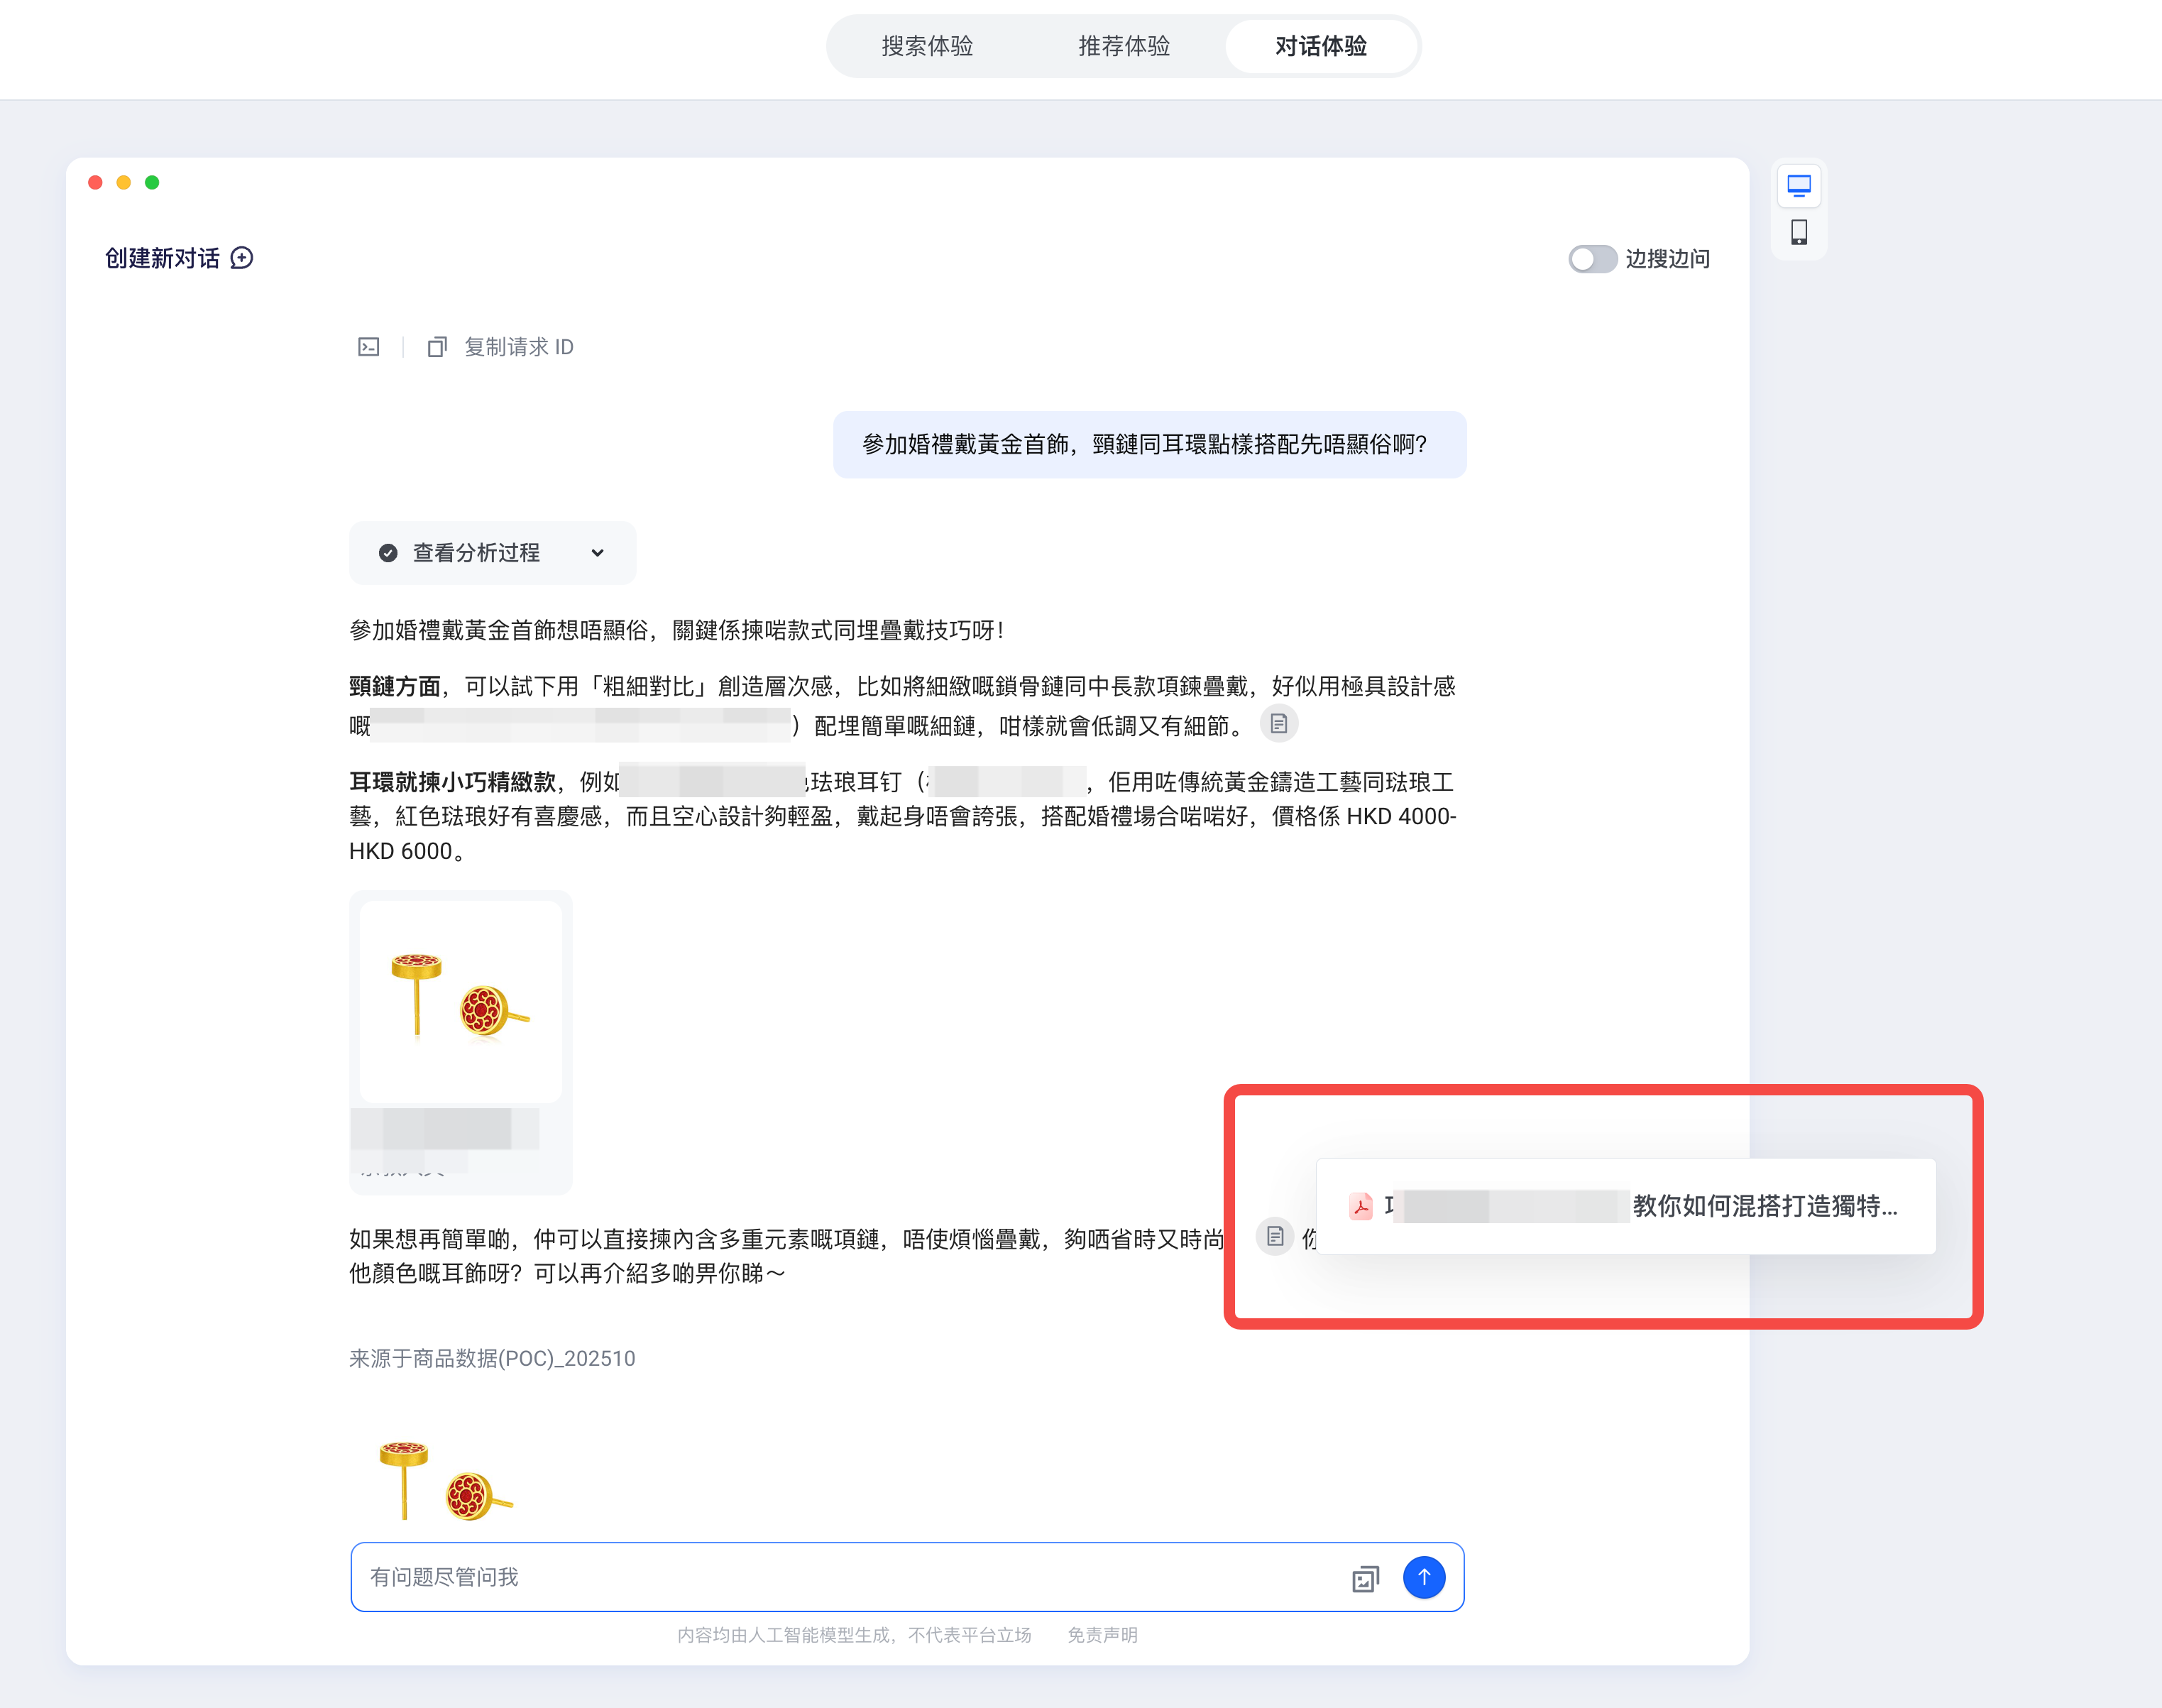
Task: Expand the 查看分析过程 dropdown
Action: [476, 553]
